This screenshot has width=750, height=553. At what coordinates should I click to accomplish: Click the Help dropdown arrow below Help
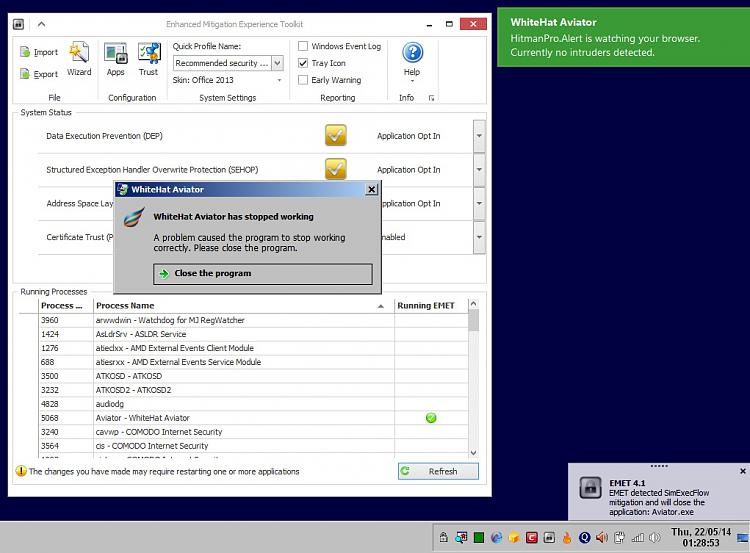click(x=412, y=81)
